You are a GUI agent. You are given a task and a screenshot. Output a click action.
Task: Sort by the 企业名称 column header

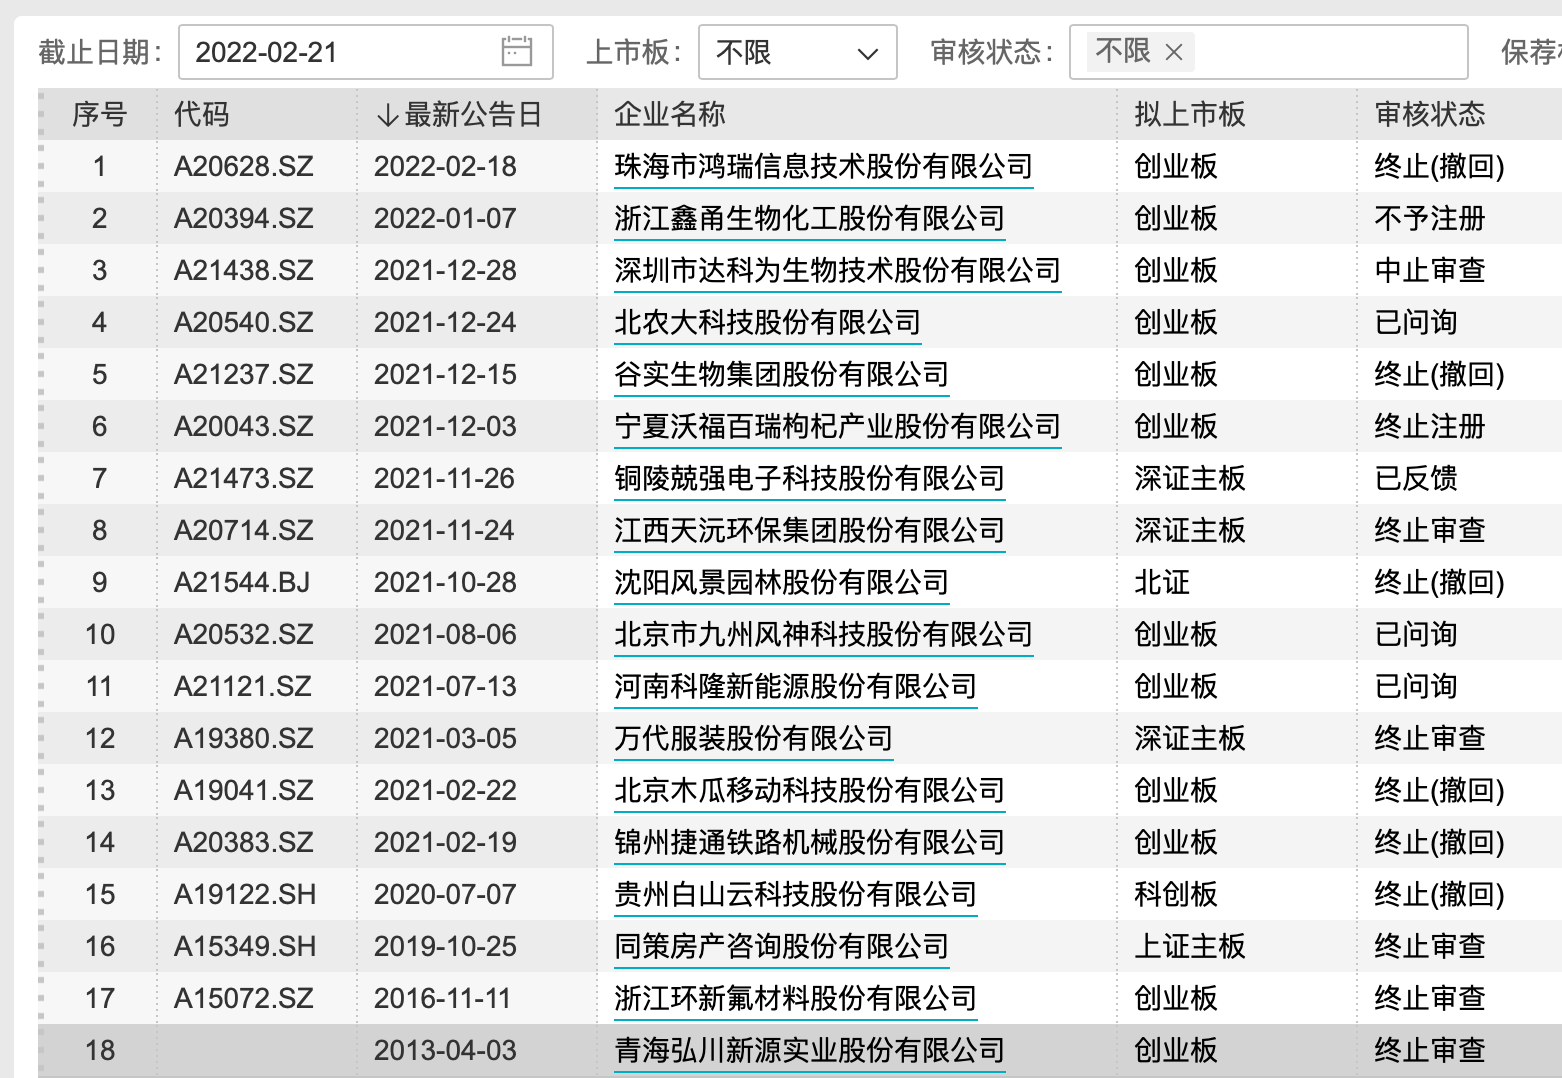[669, 114]
